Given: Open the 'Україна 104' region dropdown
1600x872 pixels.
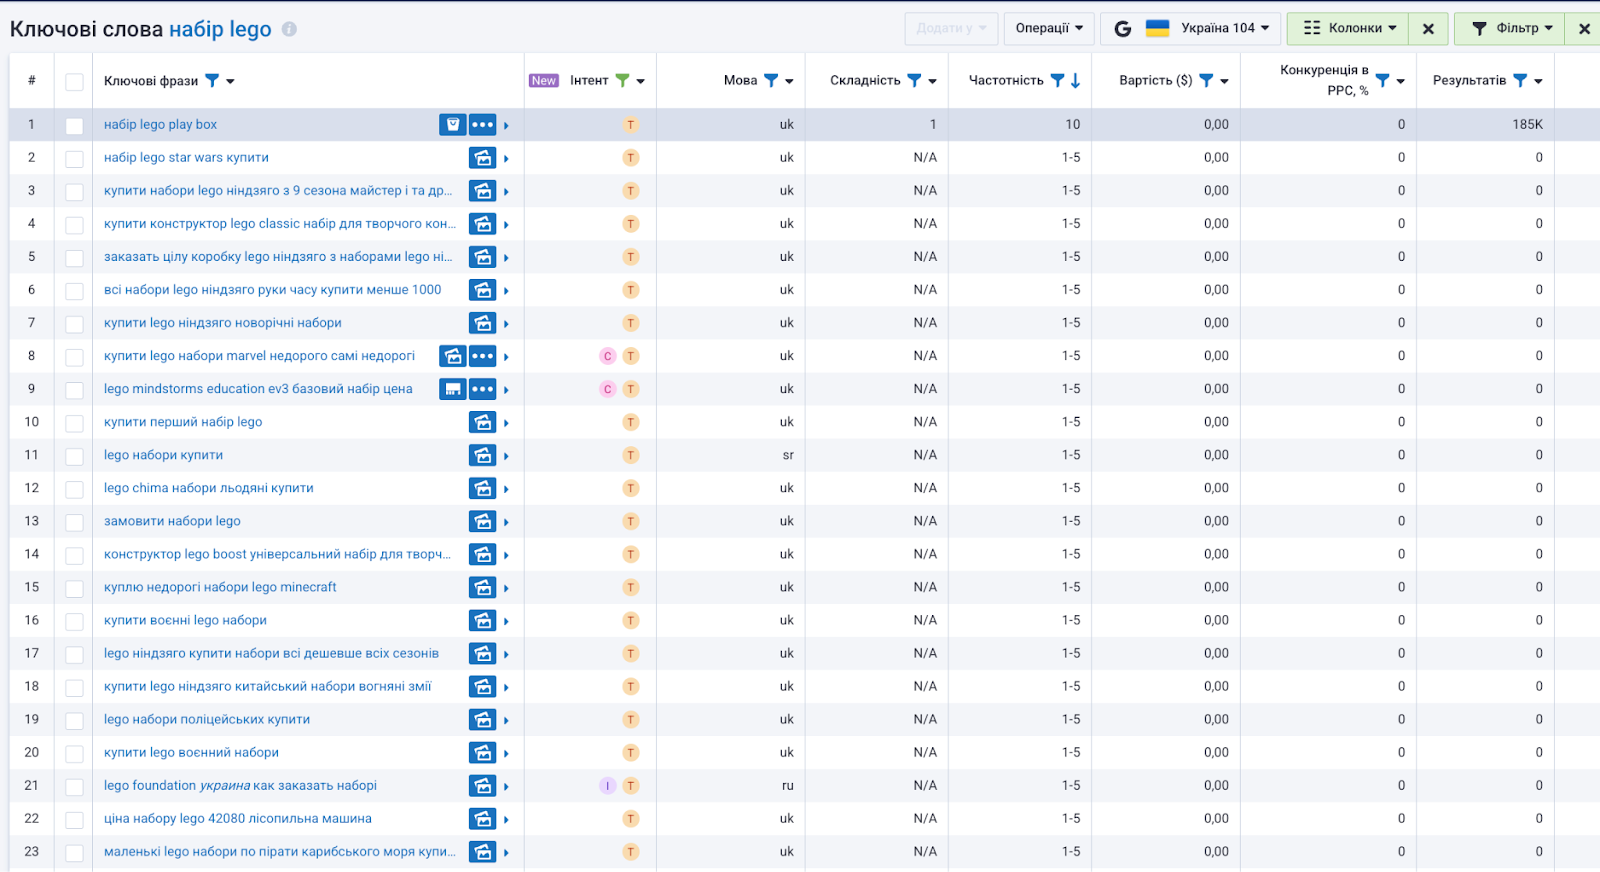Looking at the screenshot, I should coord(1225,28).
